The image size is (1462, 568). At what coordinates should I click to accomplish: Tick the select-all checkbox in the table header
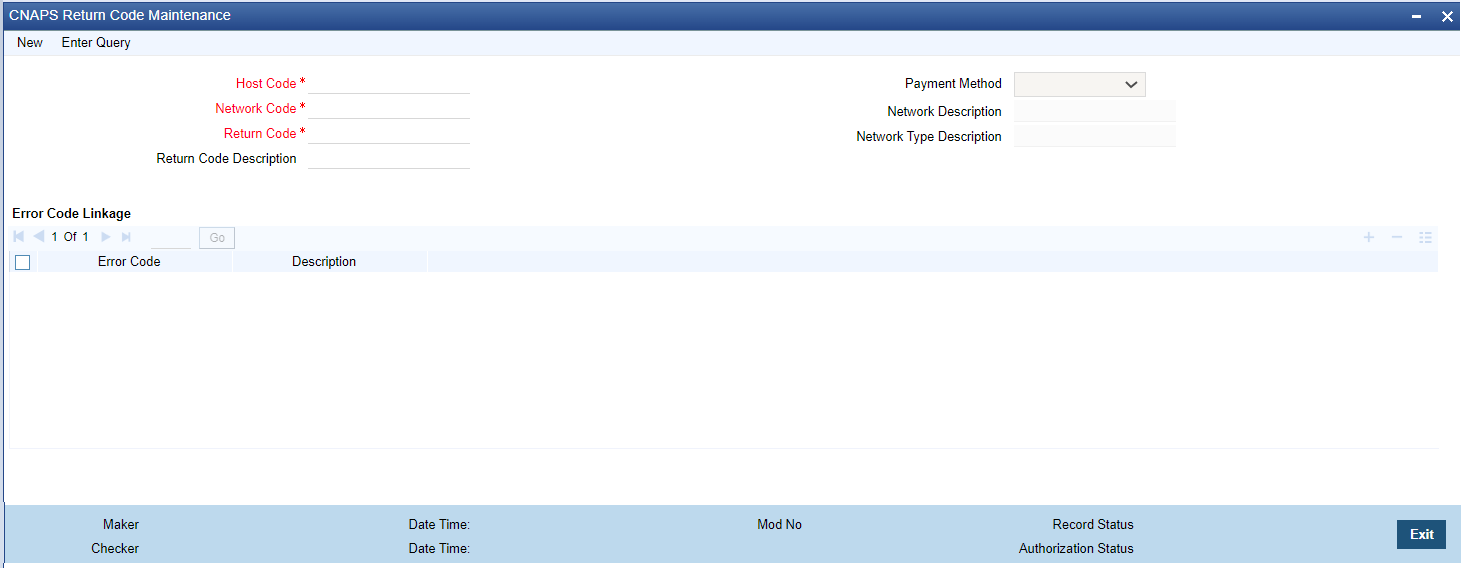click(23, 262)
